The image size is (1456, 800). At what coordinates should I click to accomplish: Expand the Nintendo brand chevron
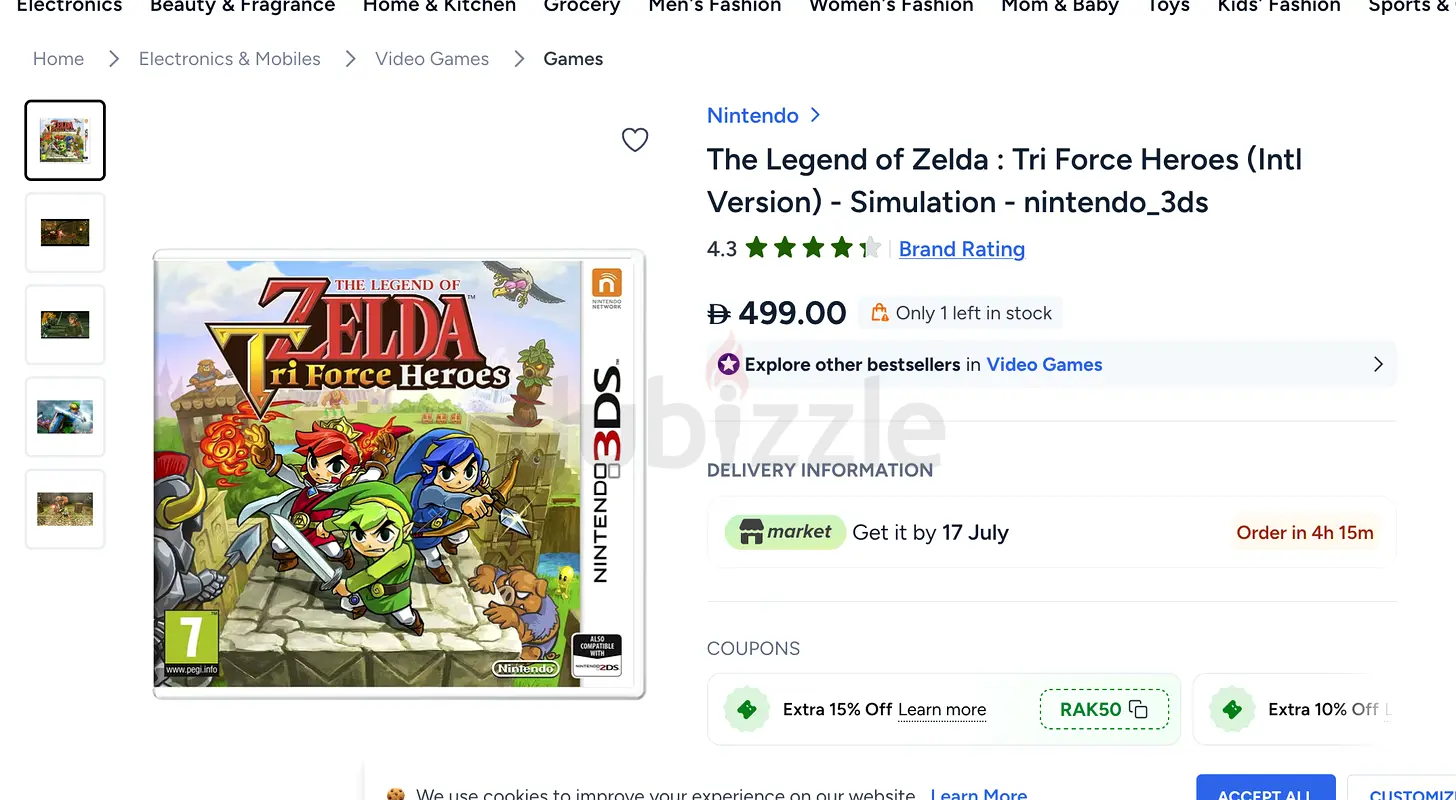coord(815,115)
